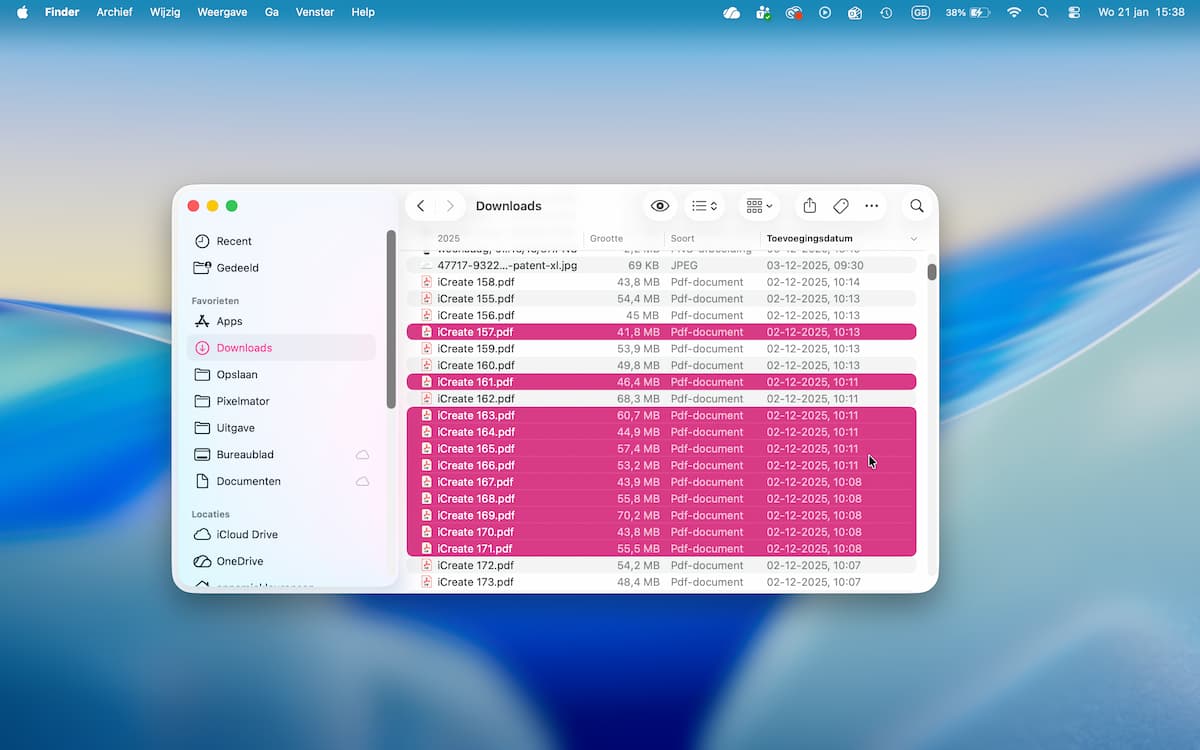Open the Share icon in toolbar

pos(810,206)
